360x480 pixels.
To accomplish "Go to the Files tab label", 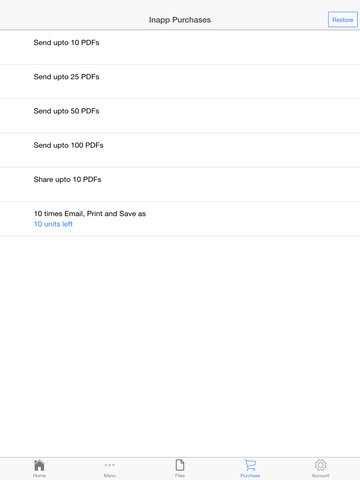I will click(x=180, y=476).
